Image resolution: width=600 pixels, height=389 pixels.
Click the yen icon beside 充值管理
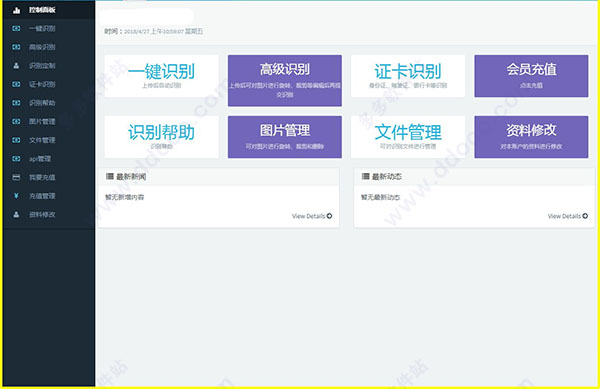pos(16,196)
